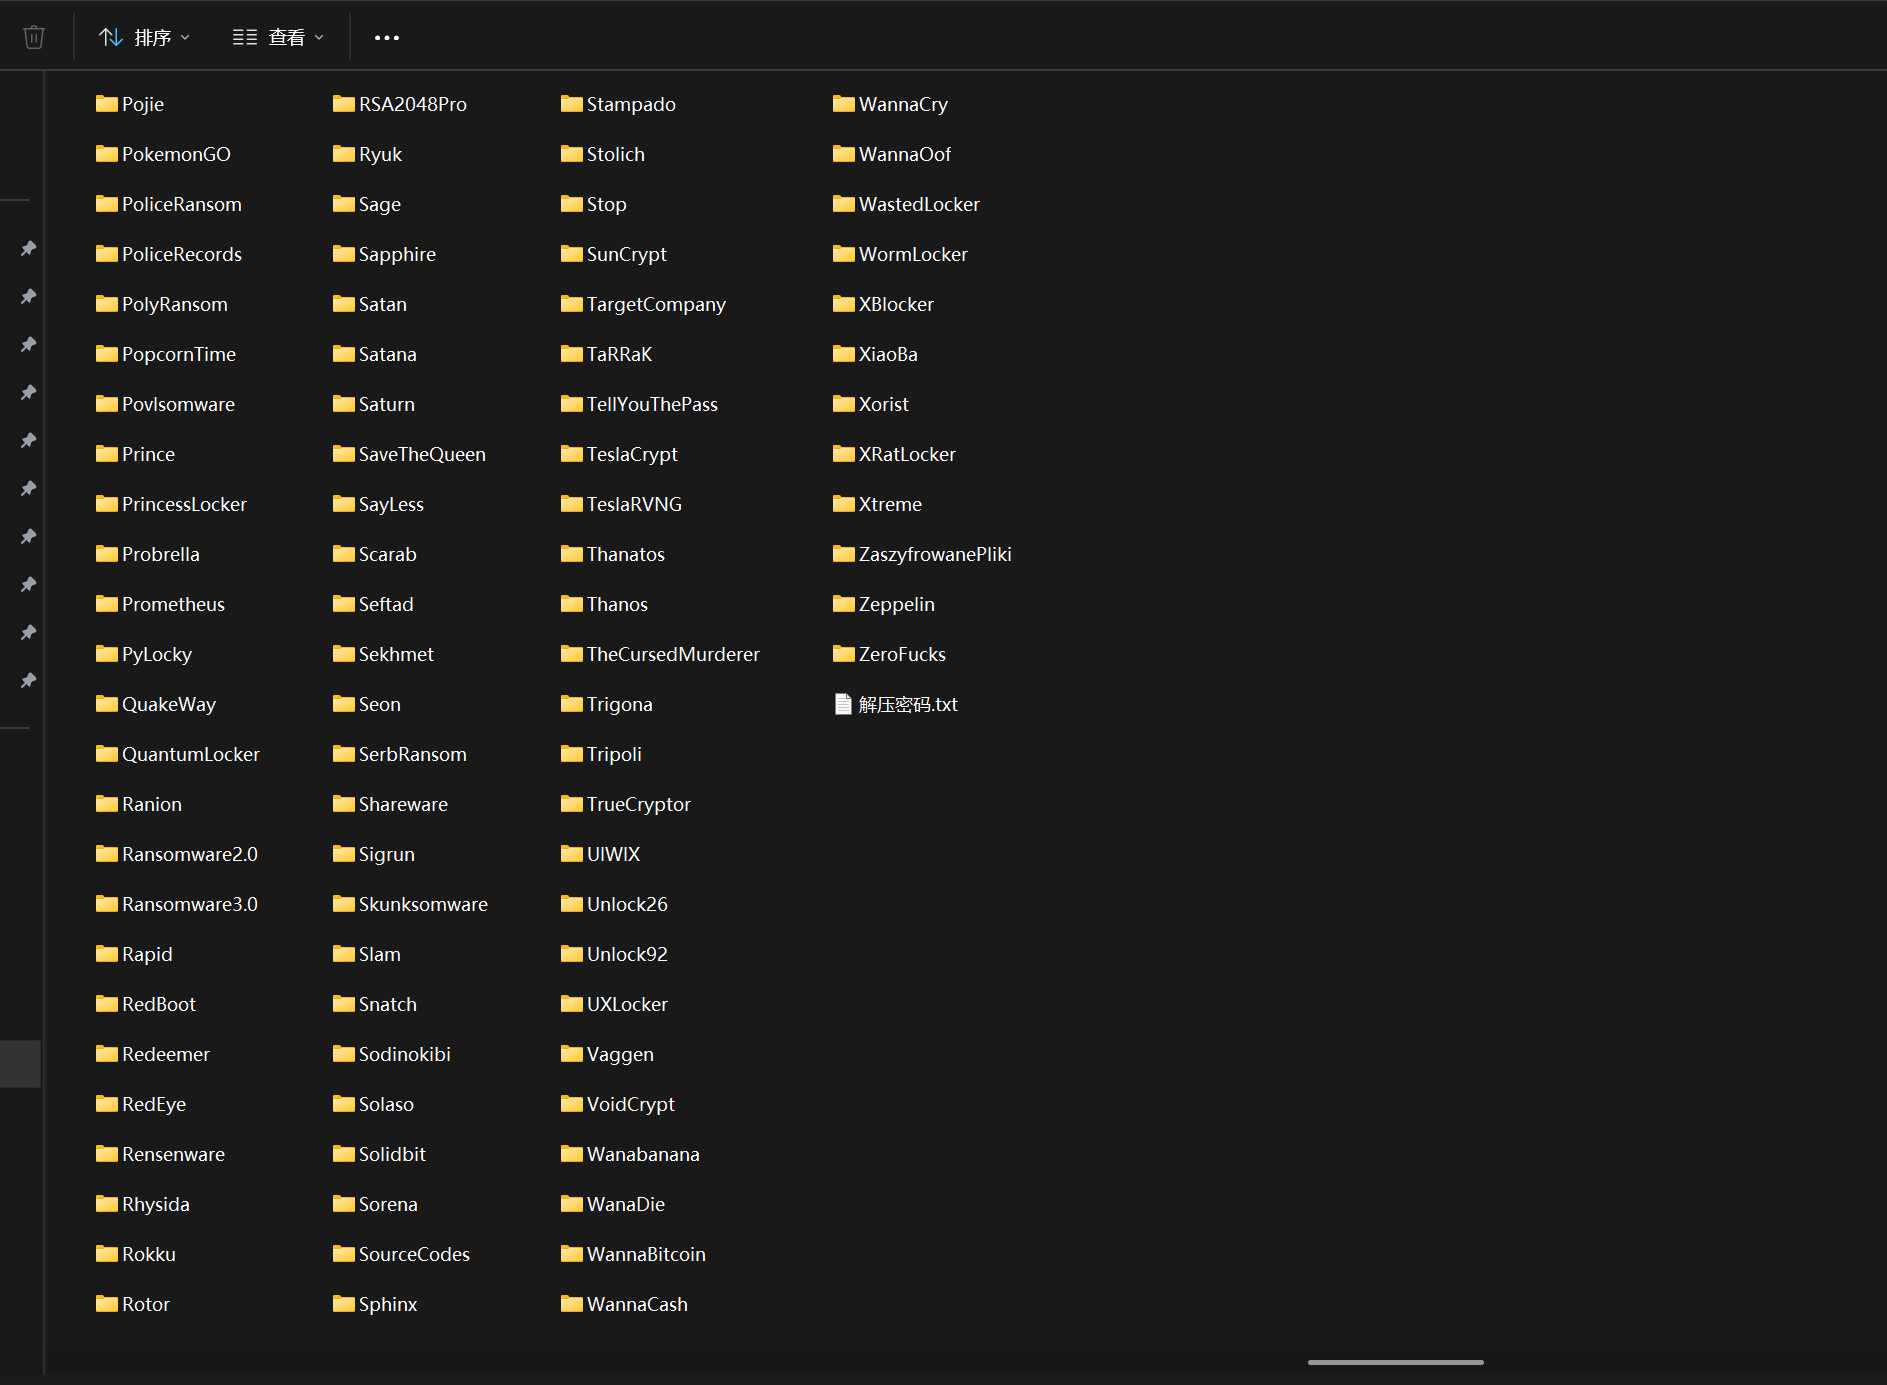Select the PolyRansom folder name
Screen dimensions: 1887x1385
click(175, 304)
